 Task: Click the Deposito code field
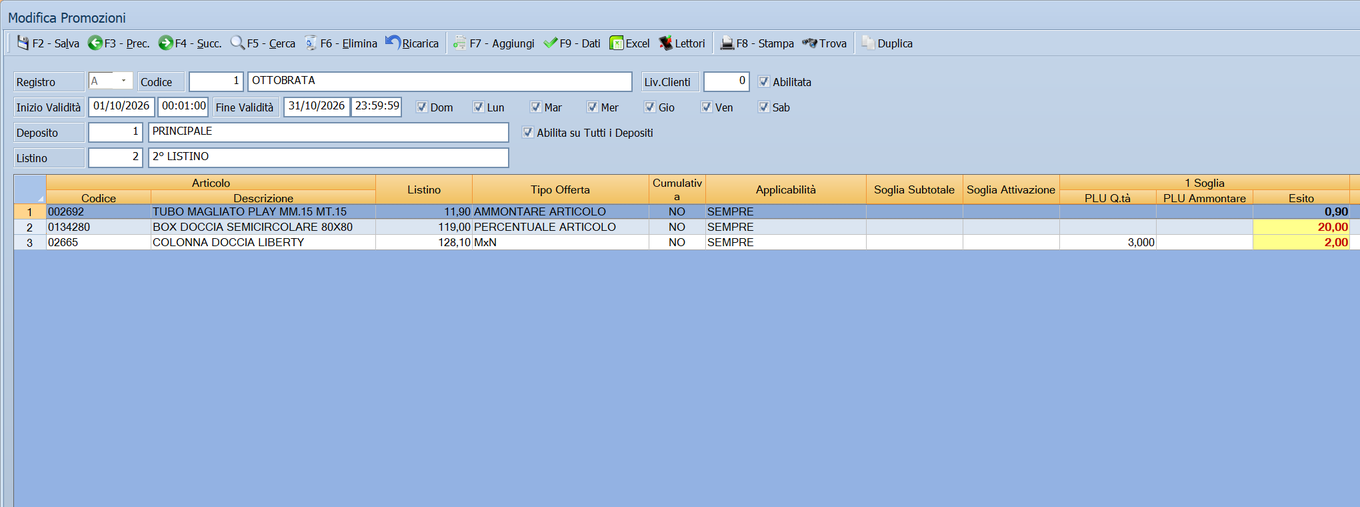click(x=115, y=132)
